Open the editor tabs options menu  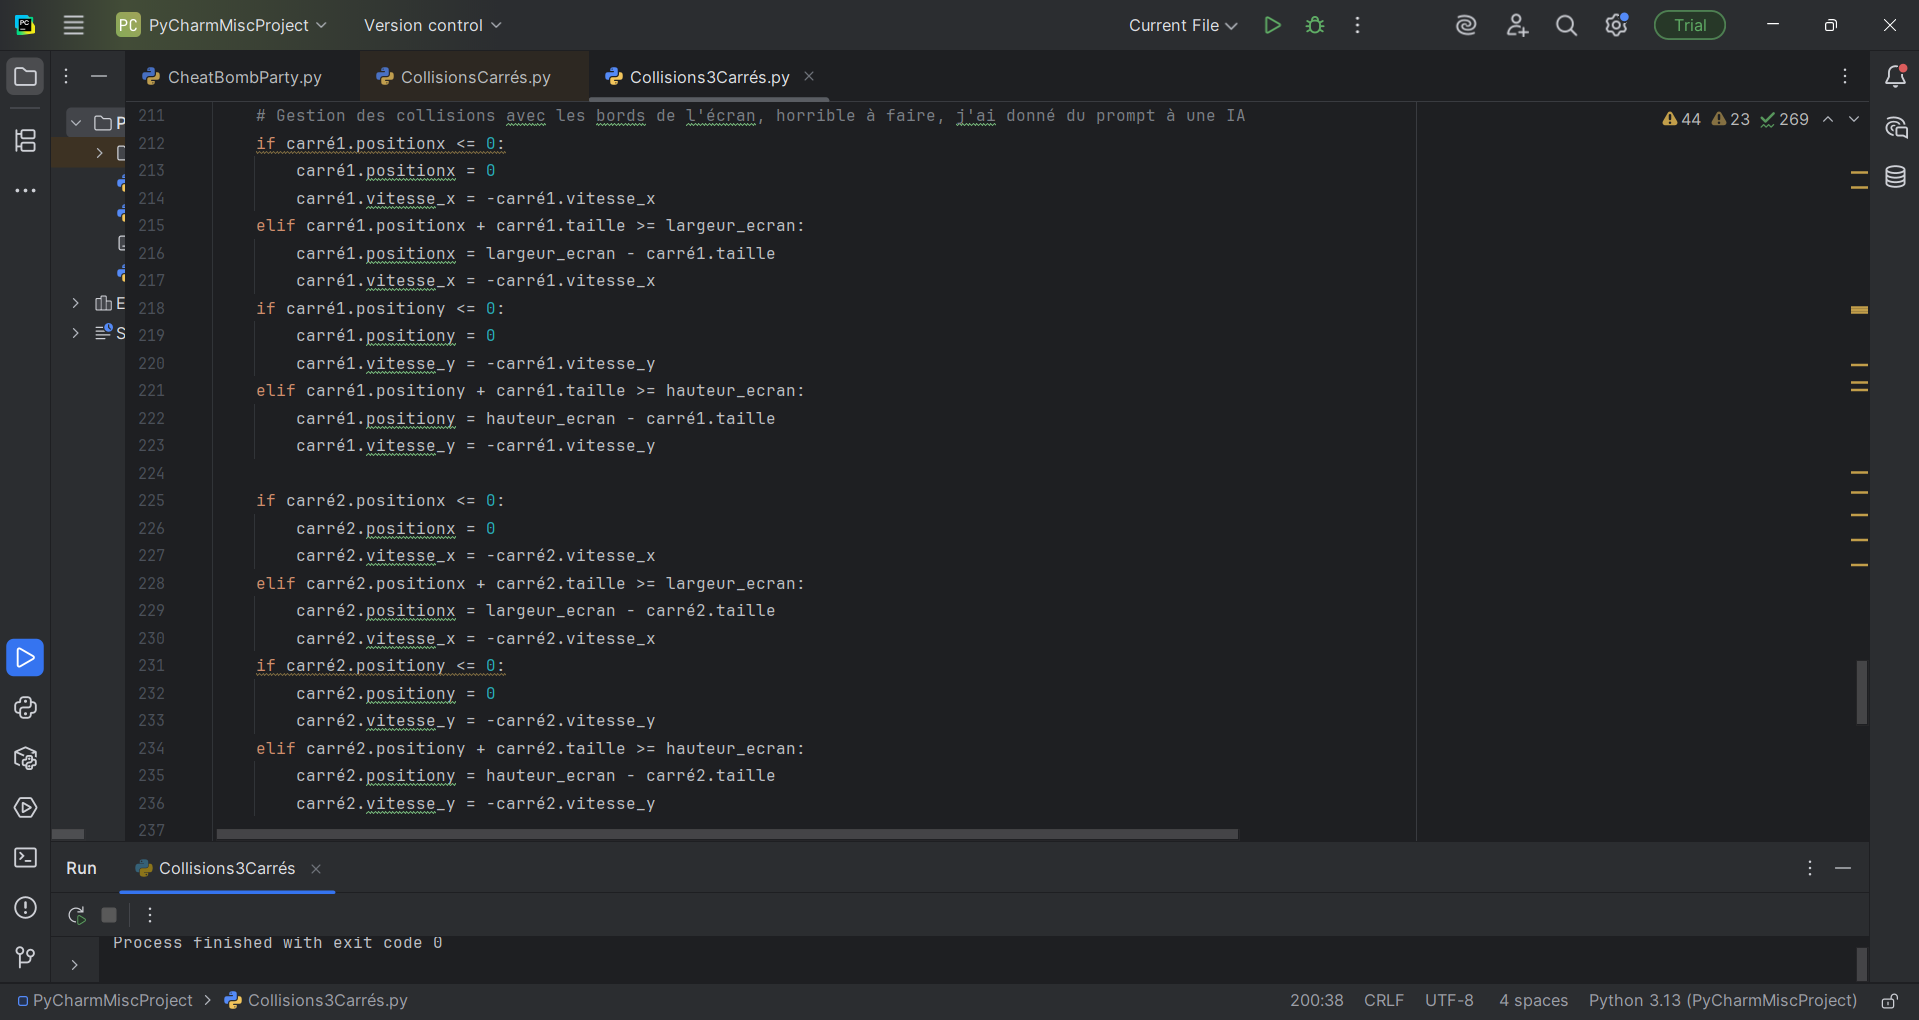[x=1845, y=77]
